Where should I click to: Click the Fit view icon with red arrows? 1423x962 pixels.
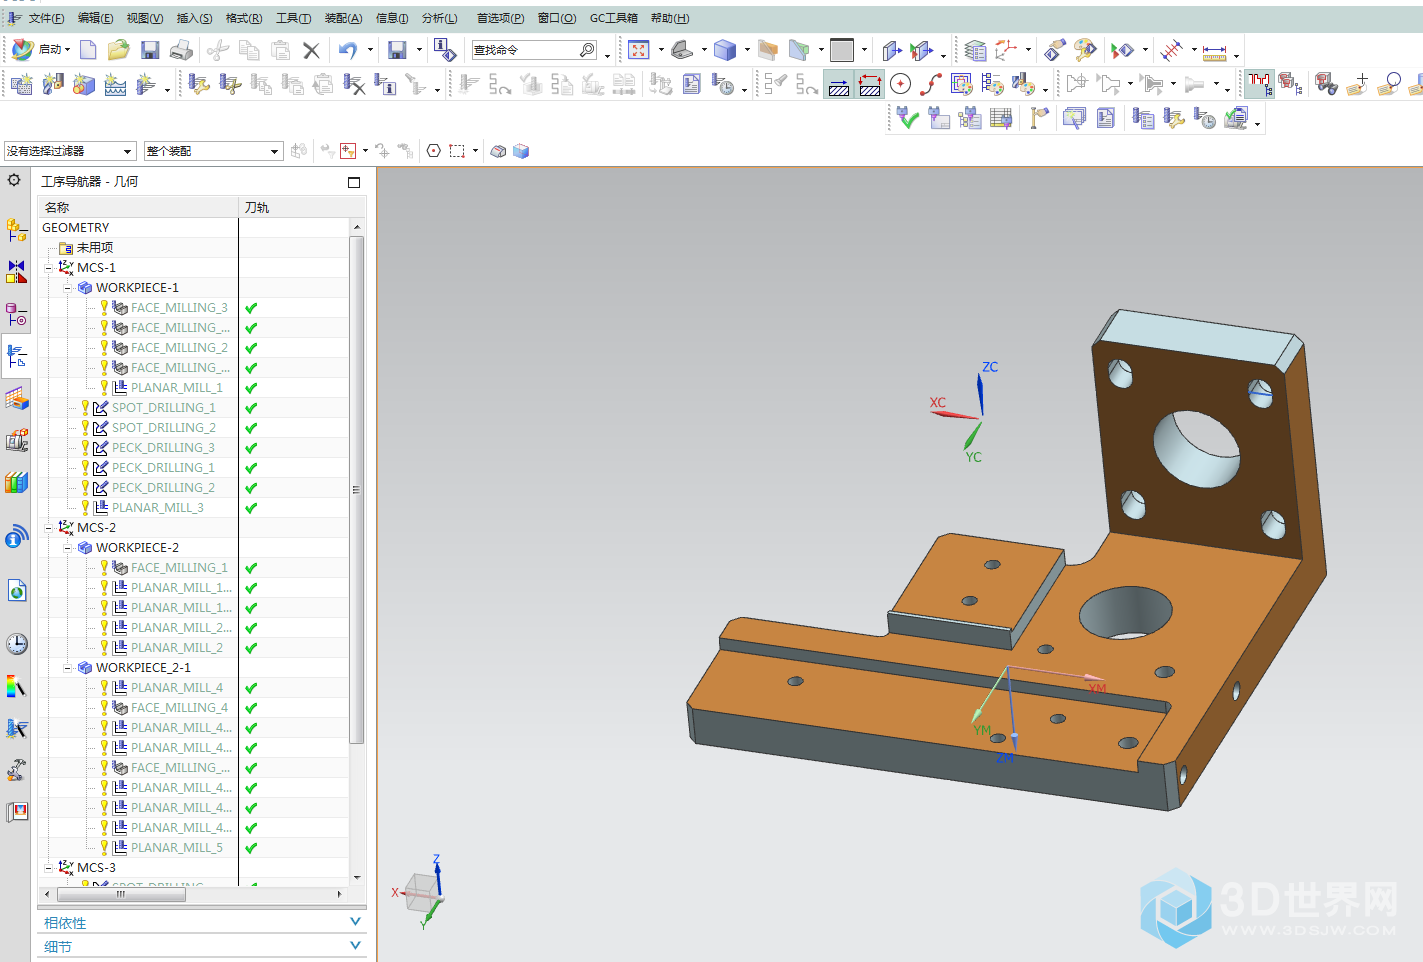639,50
